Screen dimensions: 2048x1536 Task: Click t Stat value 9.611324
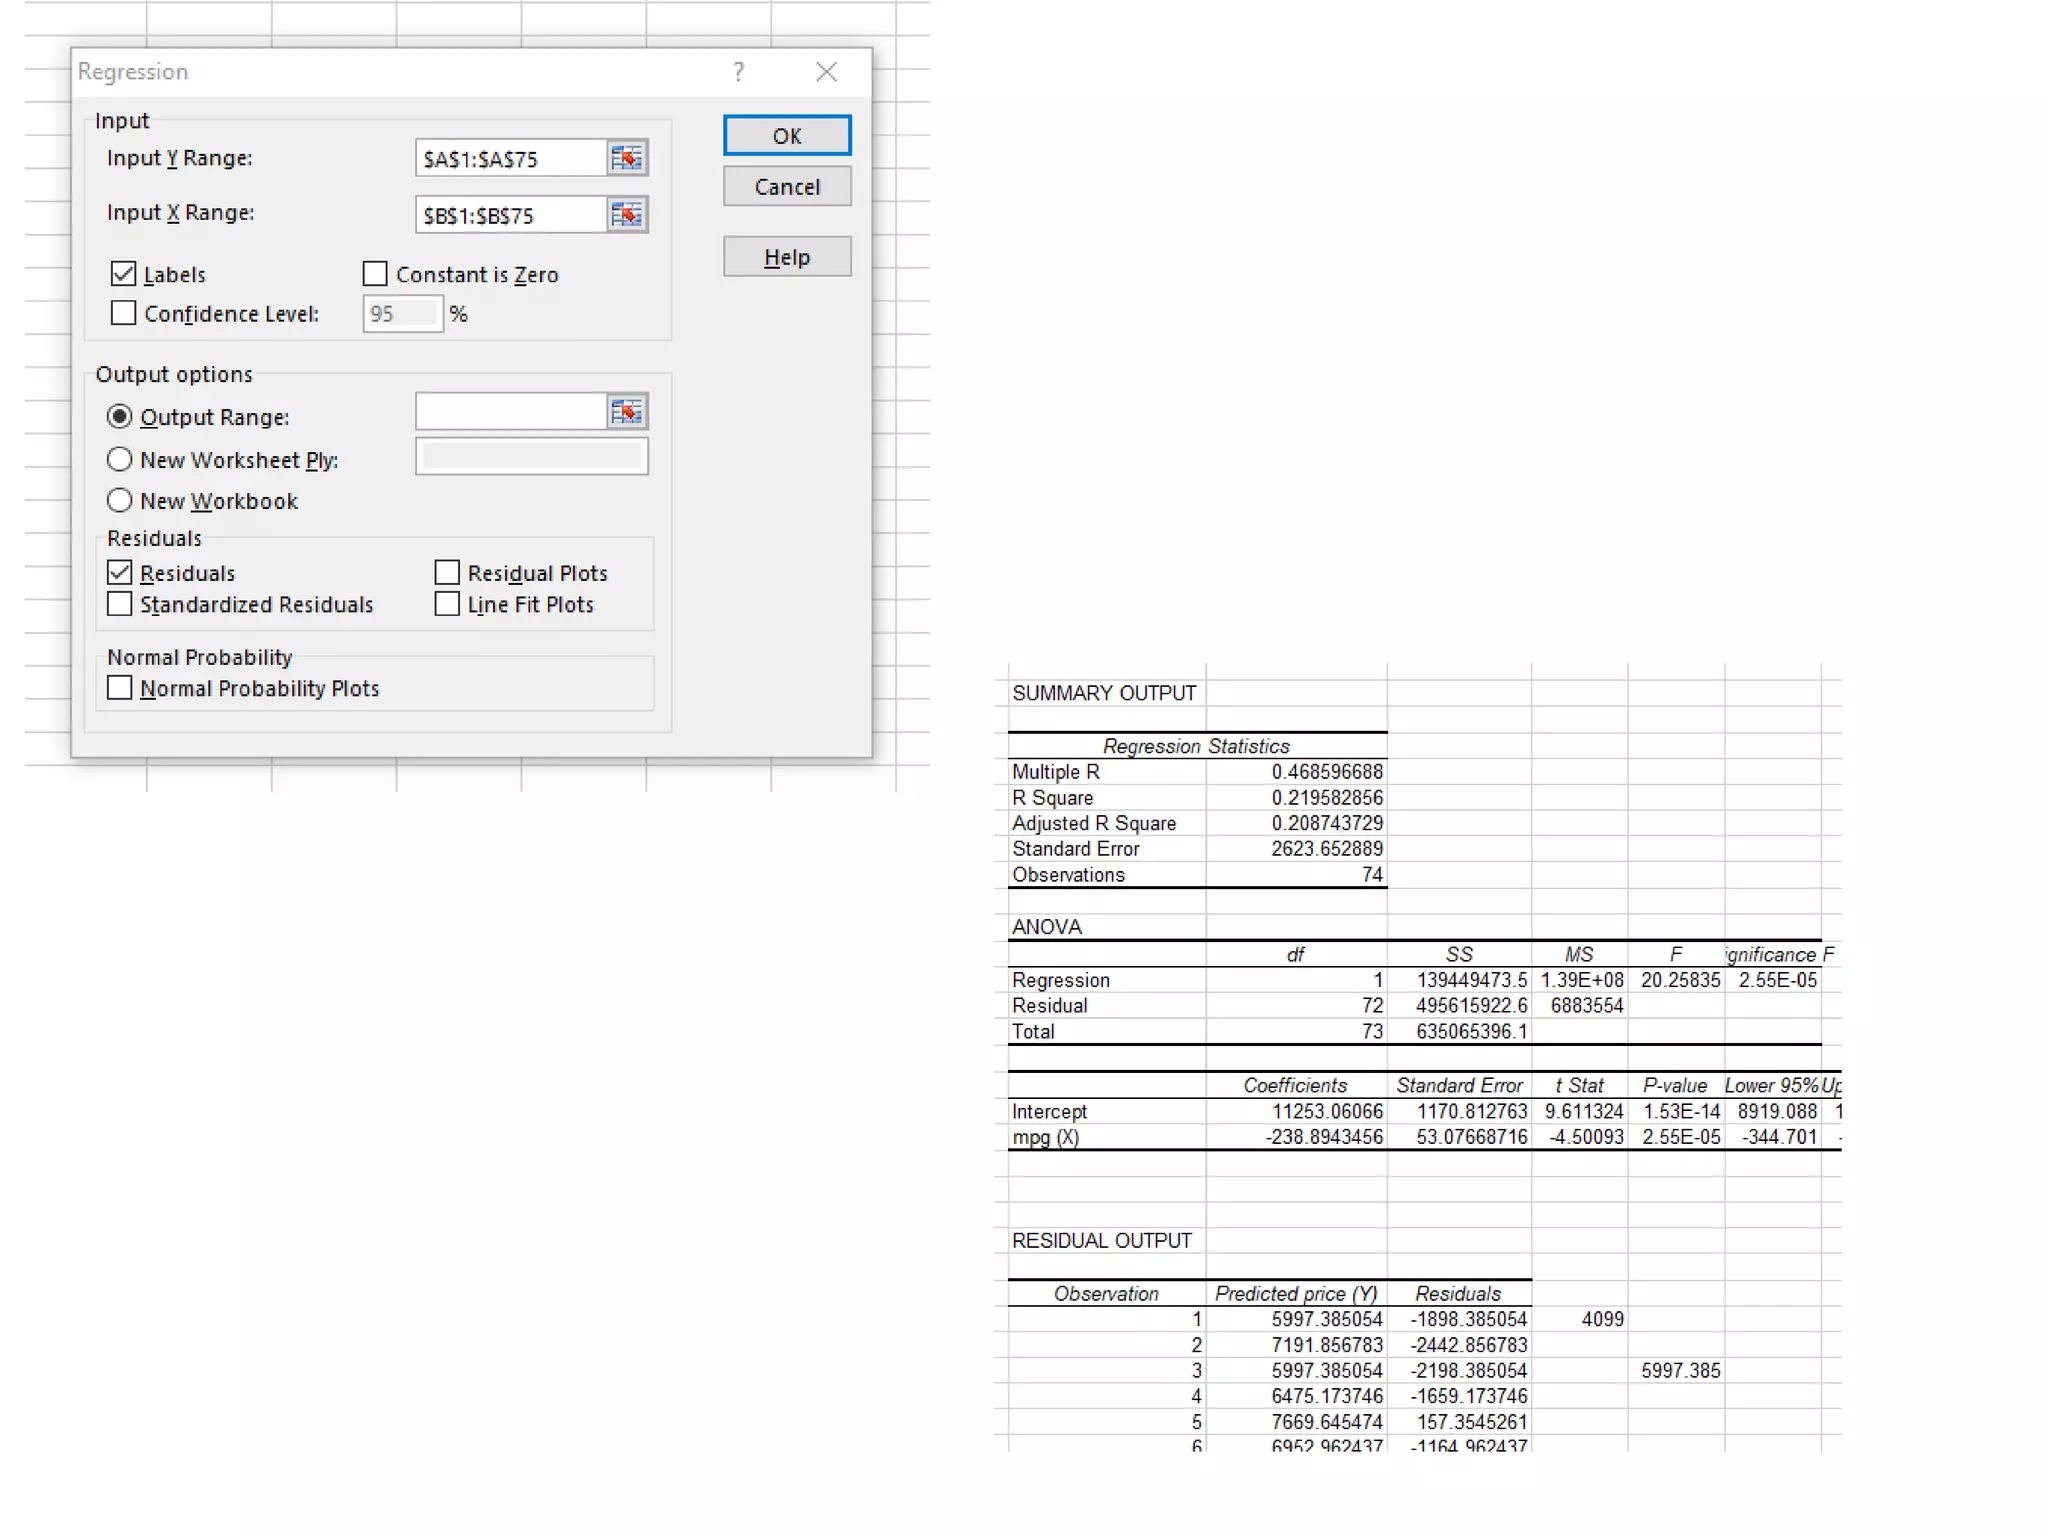point(1580,1112)
